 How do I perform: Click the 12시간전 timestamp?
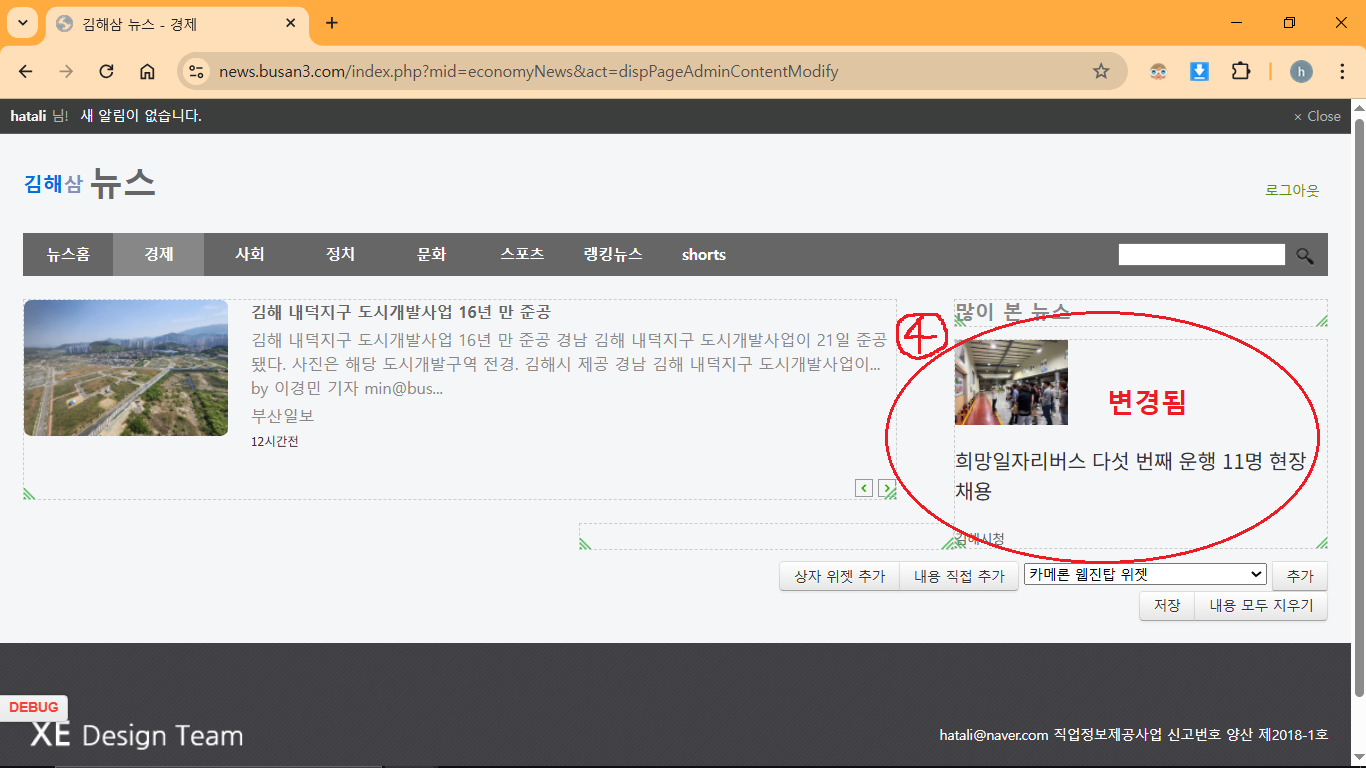tap(275, 442)
